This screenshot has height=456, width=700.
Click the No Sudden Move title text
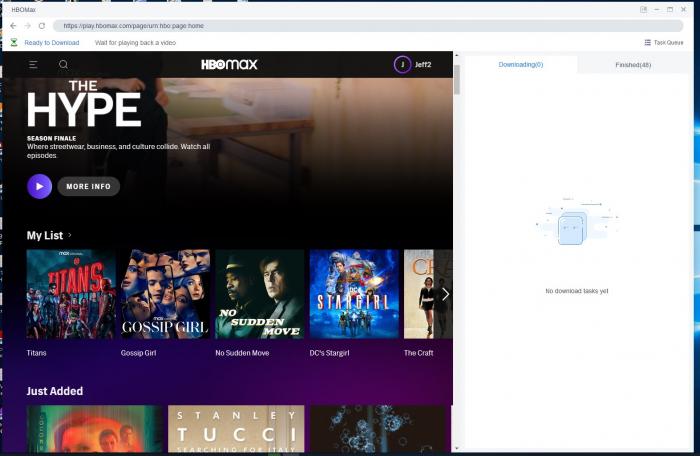click(242, 353)
